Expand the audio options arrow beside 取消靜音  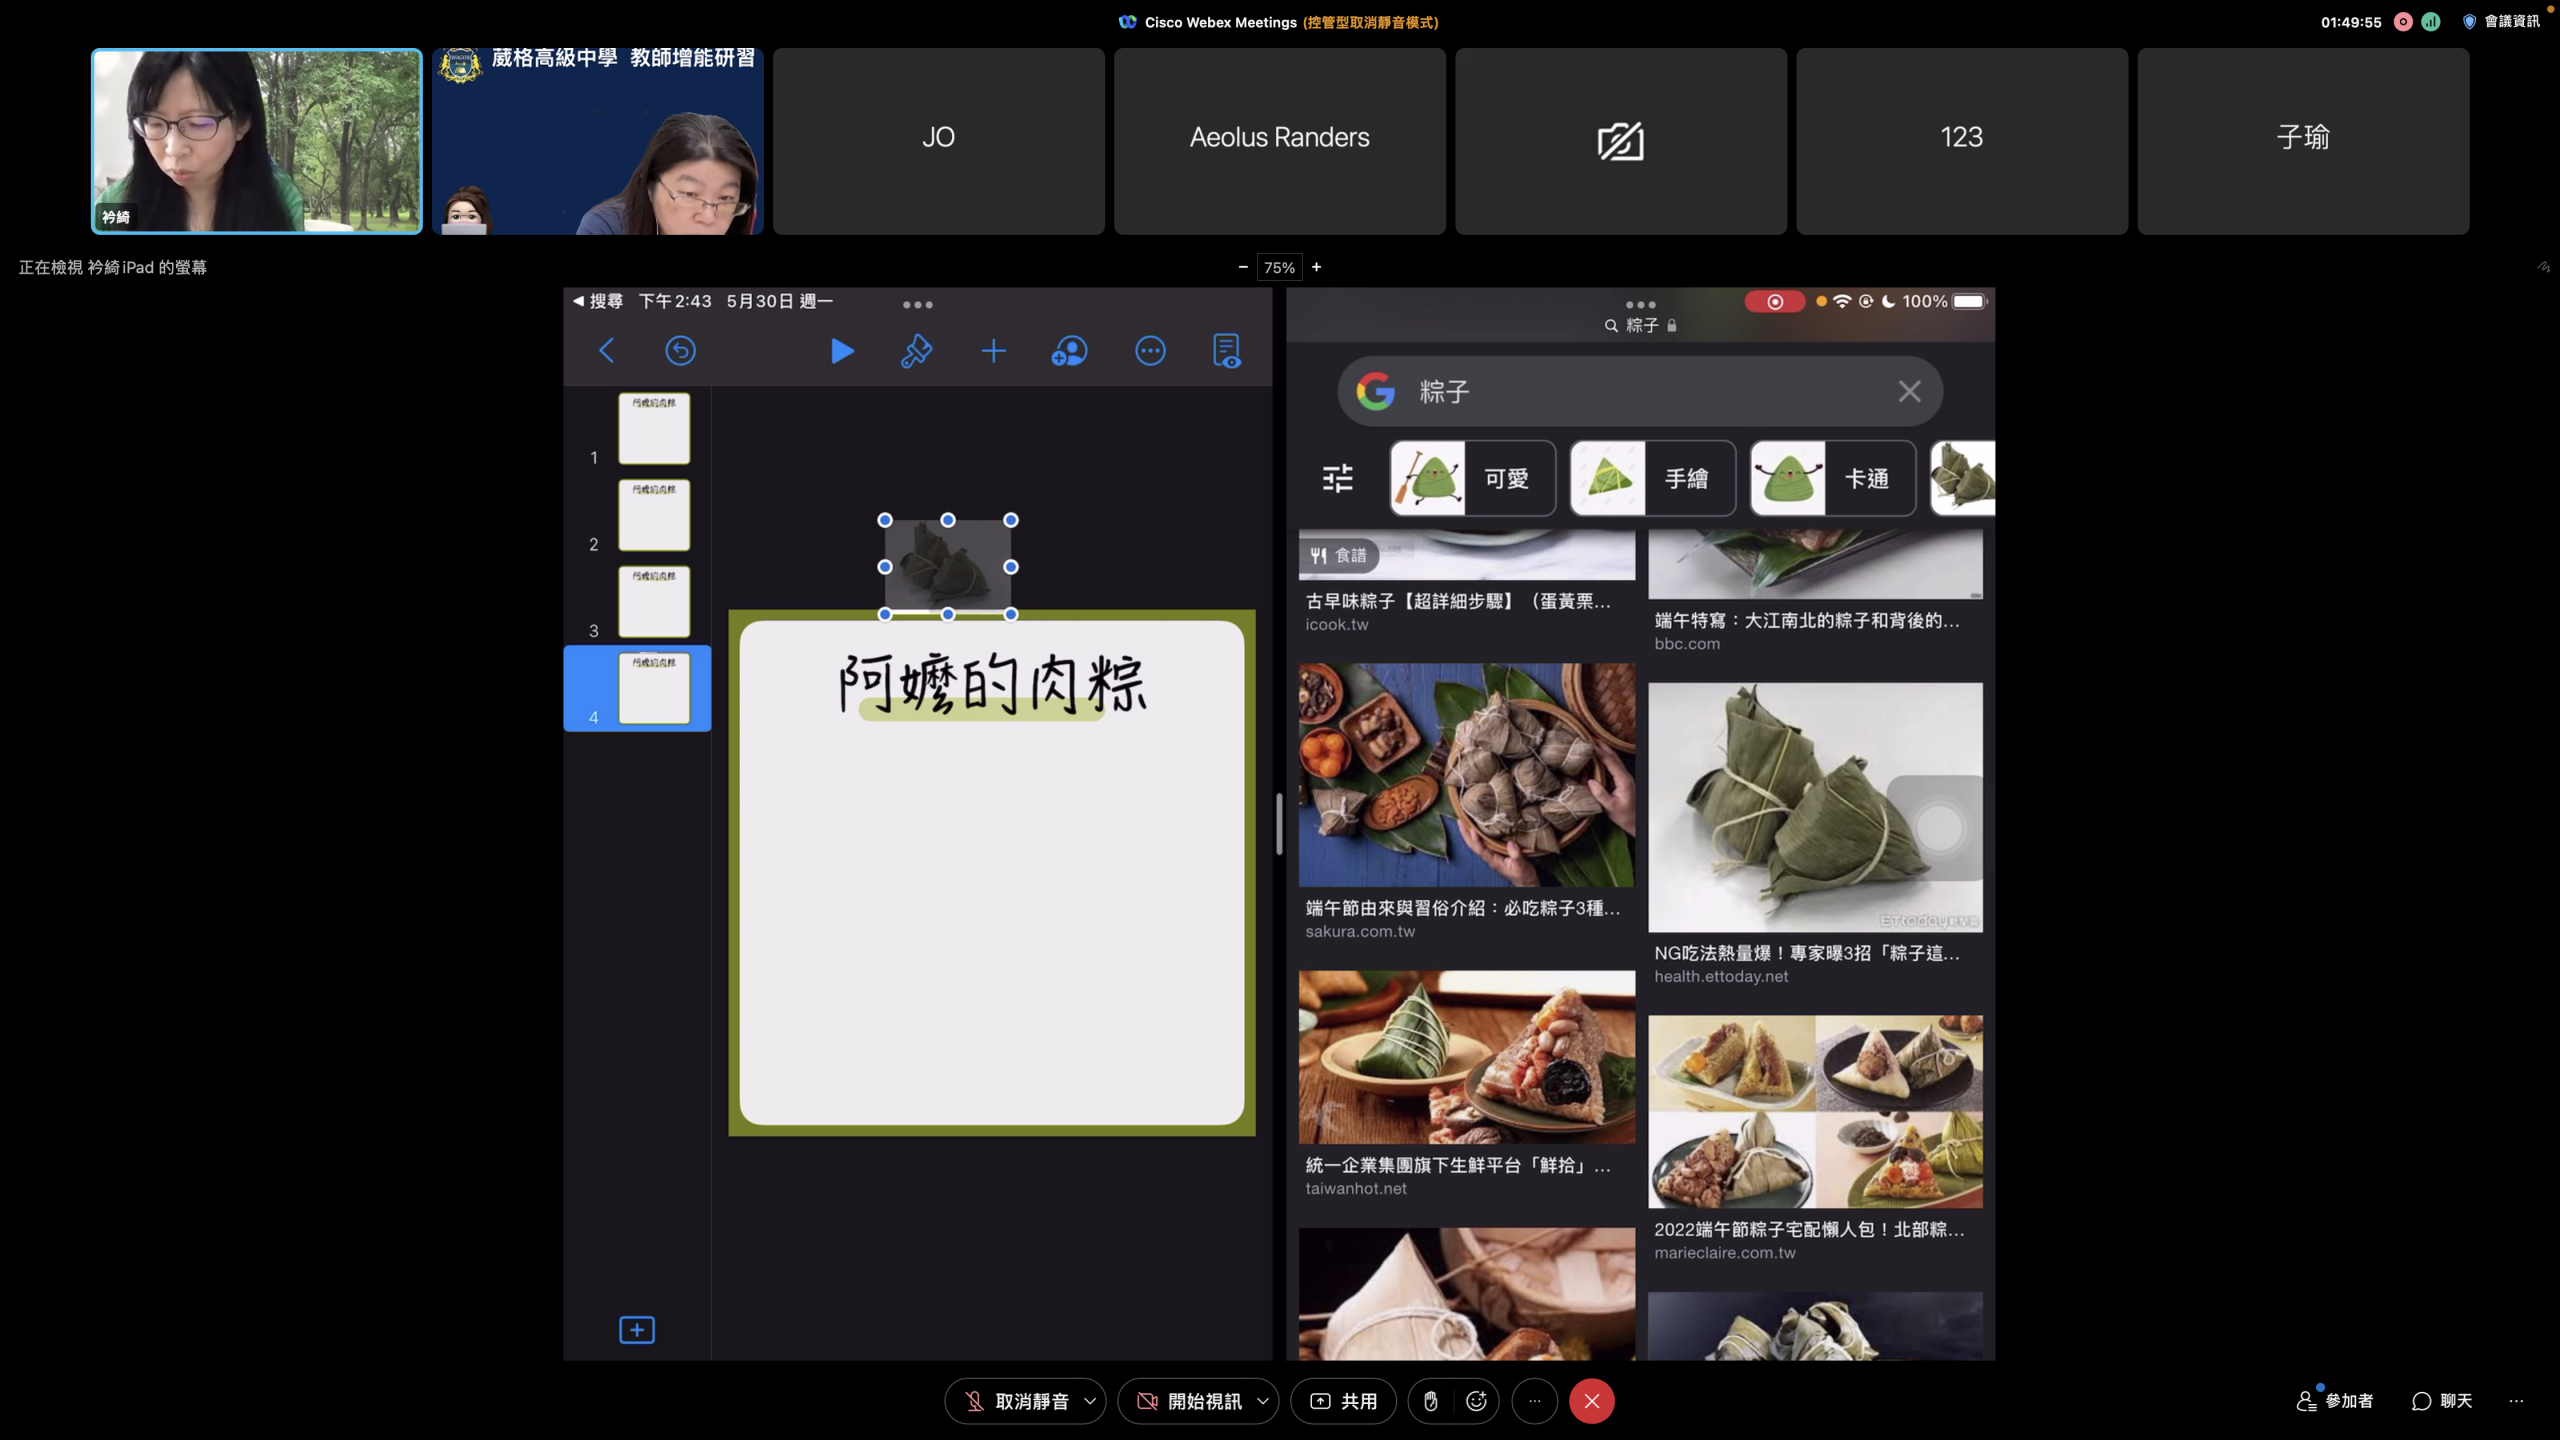click(1090, 1401)
